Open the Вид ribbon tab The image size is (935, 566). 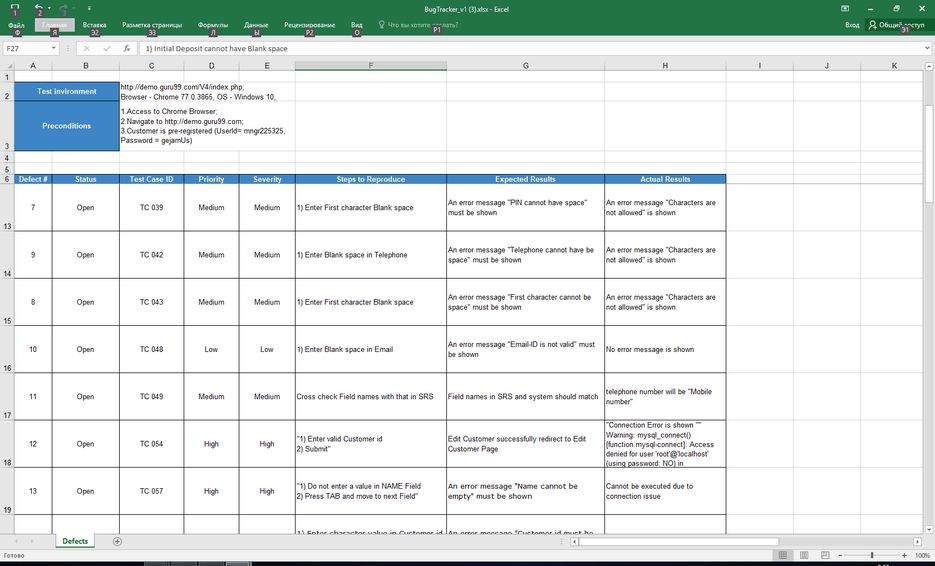[357, 25]
